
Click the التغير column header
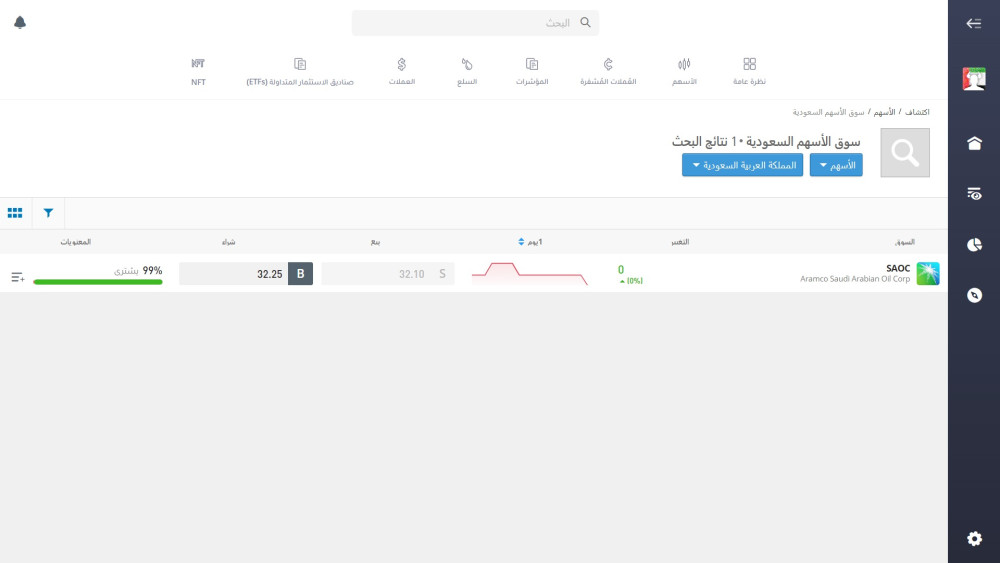680,242
